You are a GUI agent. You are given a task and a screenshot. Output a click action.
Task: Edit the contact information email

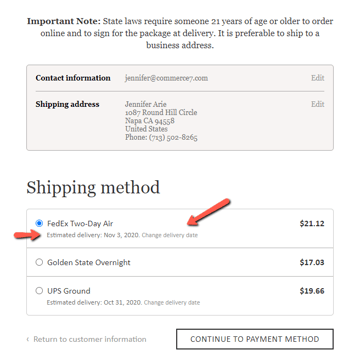tap(317, 78)
